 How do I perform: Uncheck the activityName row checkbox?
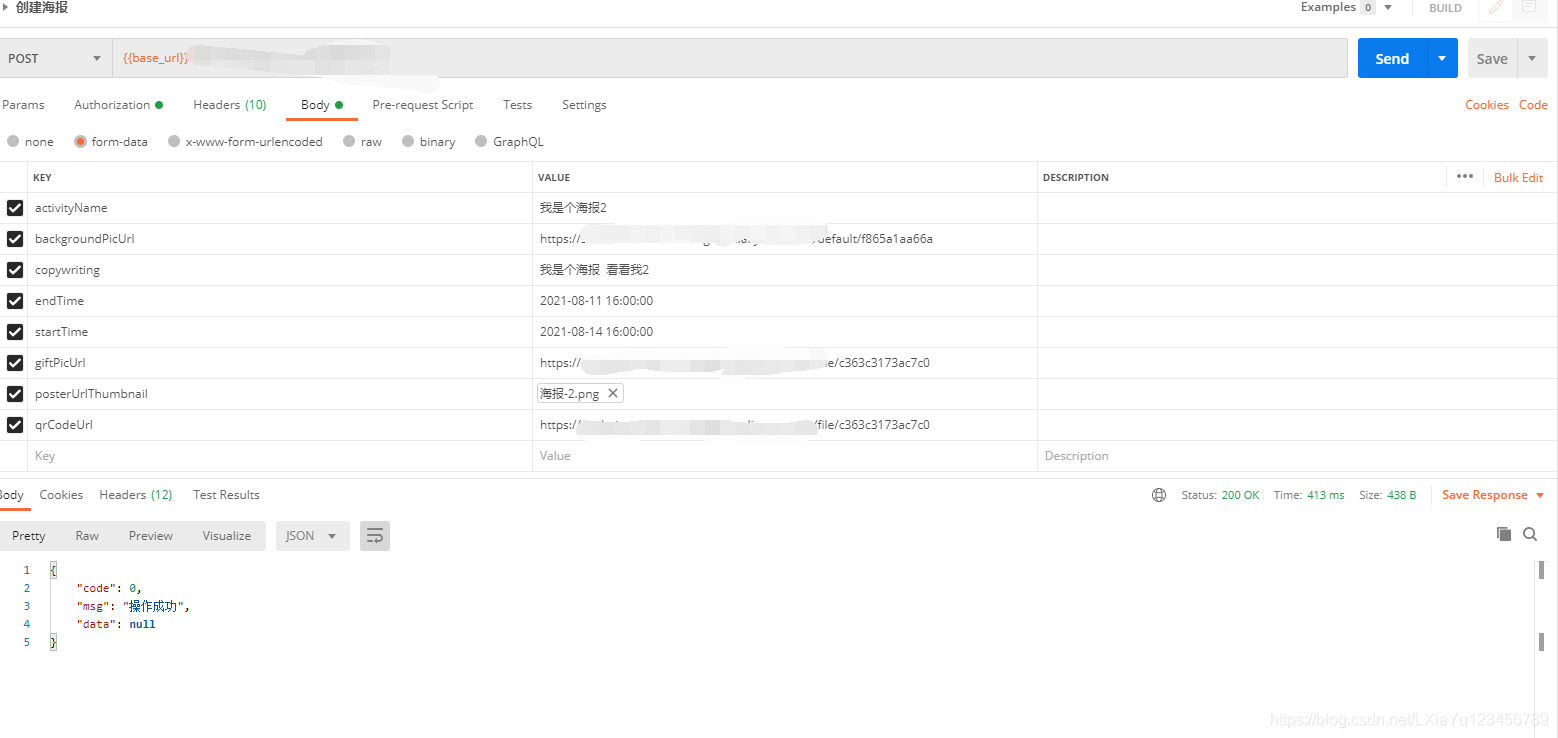pyautogui.click(x=15, y=208)
